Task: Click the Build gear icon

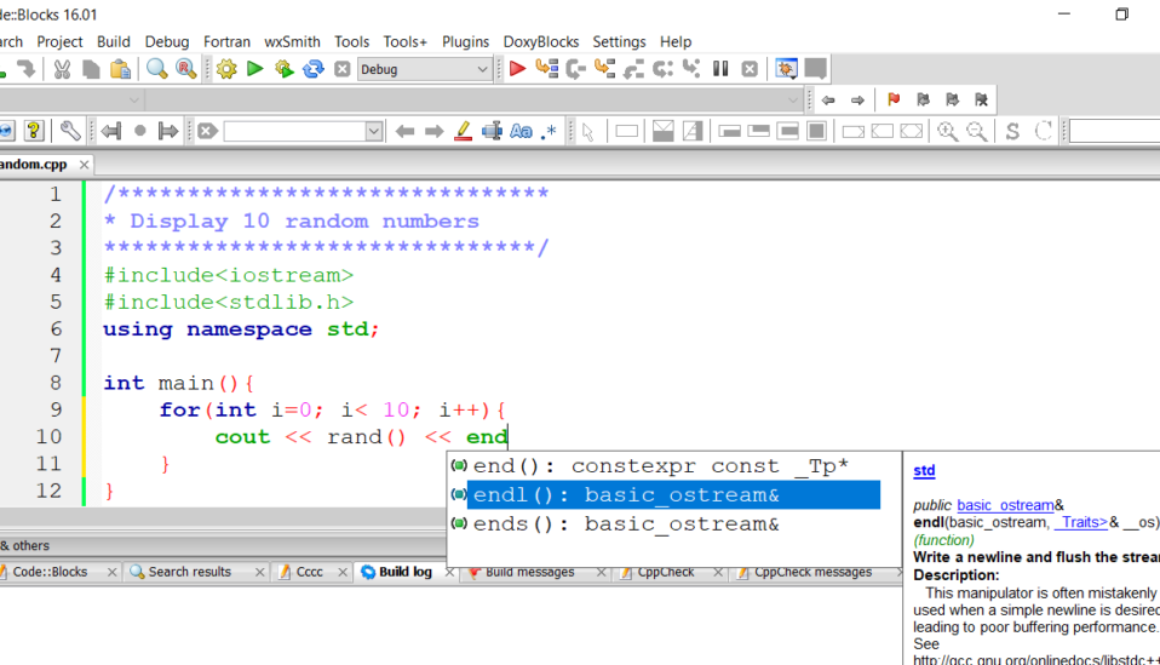Action: (226, 69)
